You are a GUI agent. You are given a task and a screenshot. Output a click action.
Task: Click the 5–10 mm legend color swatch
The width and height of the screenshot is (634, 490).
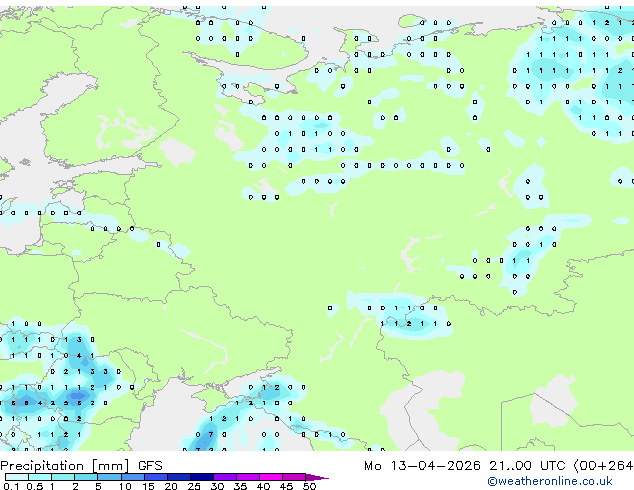coord(109,477)
